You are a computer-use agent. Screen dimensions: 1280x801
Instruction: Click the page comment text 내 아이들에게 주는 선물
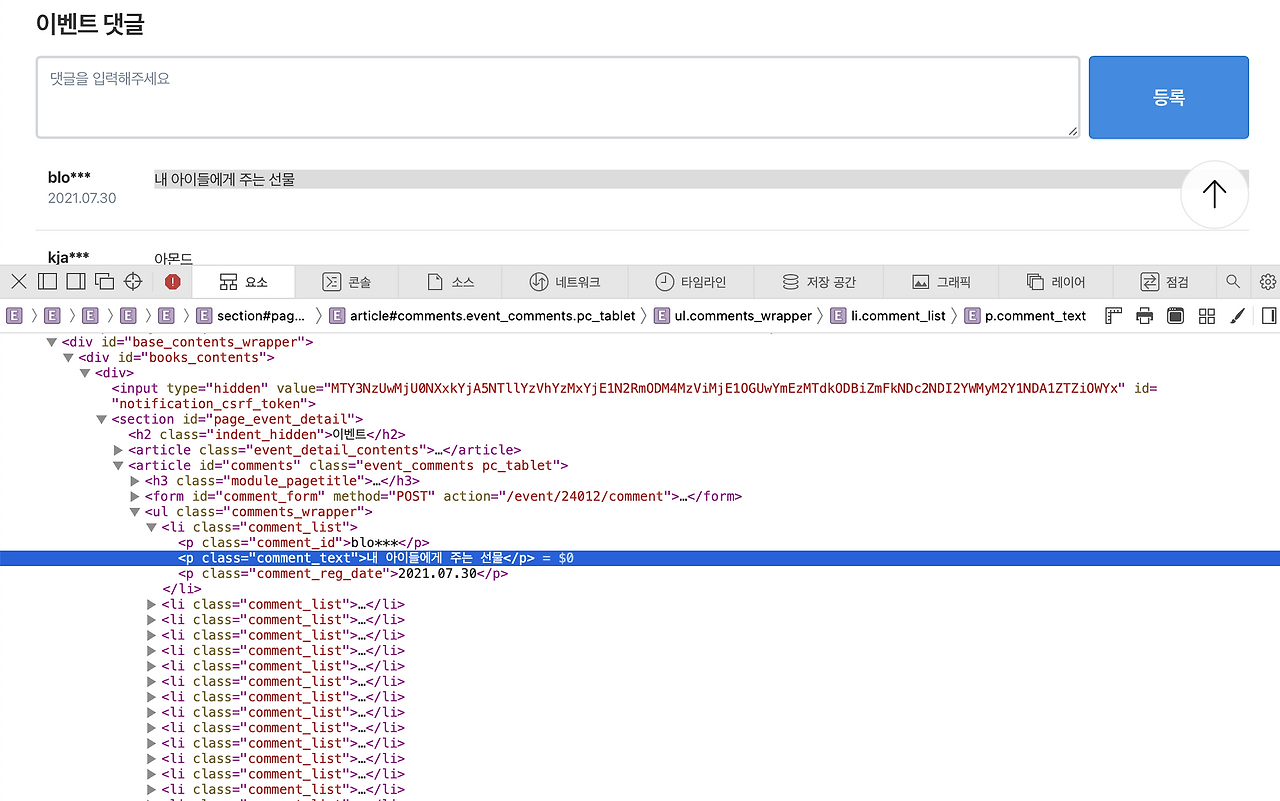click(225, 179)
